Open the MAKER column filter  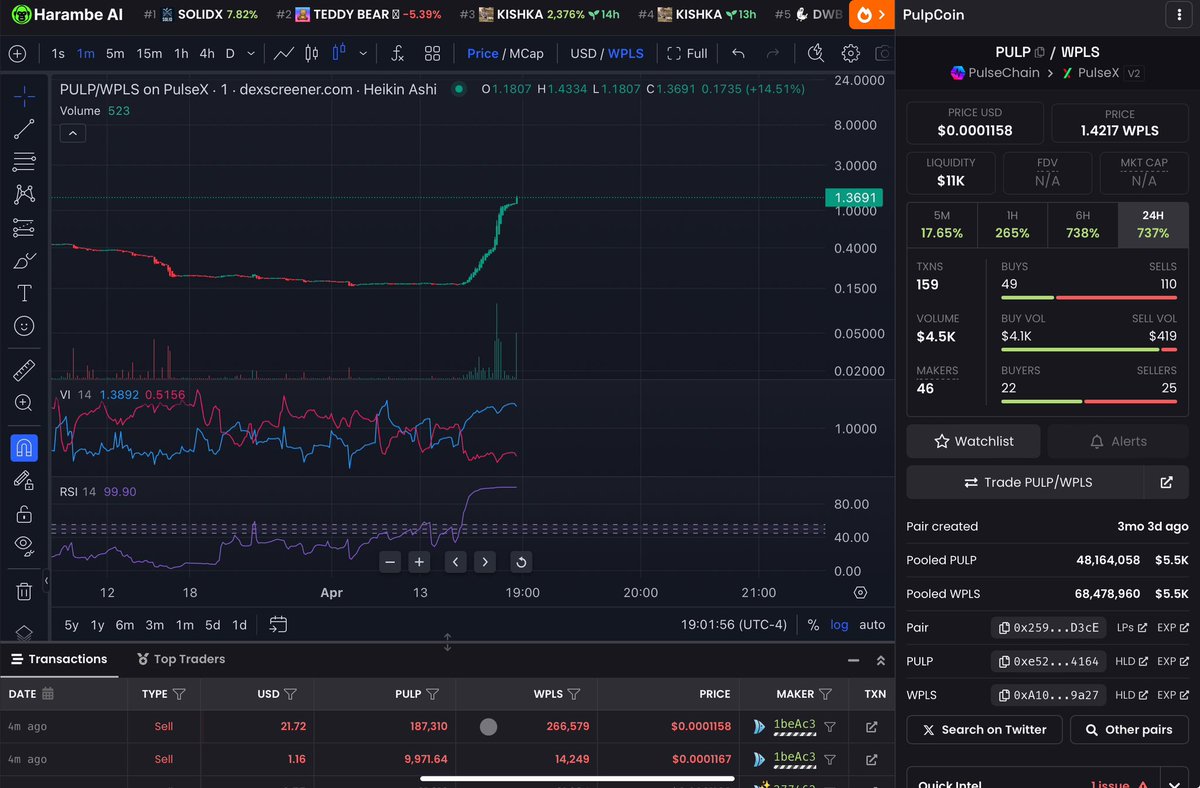click(825, 694)
